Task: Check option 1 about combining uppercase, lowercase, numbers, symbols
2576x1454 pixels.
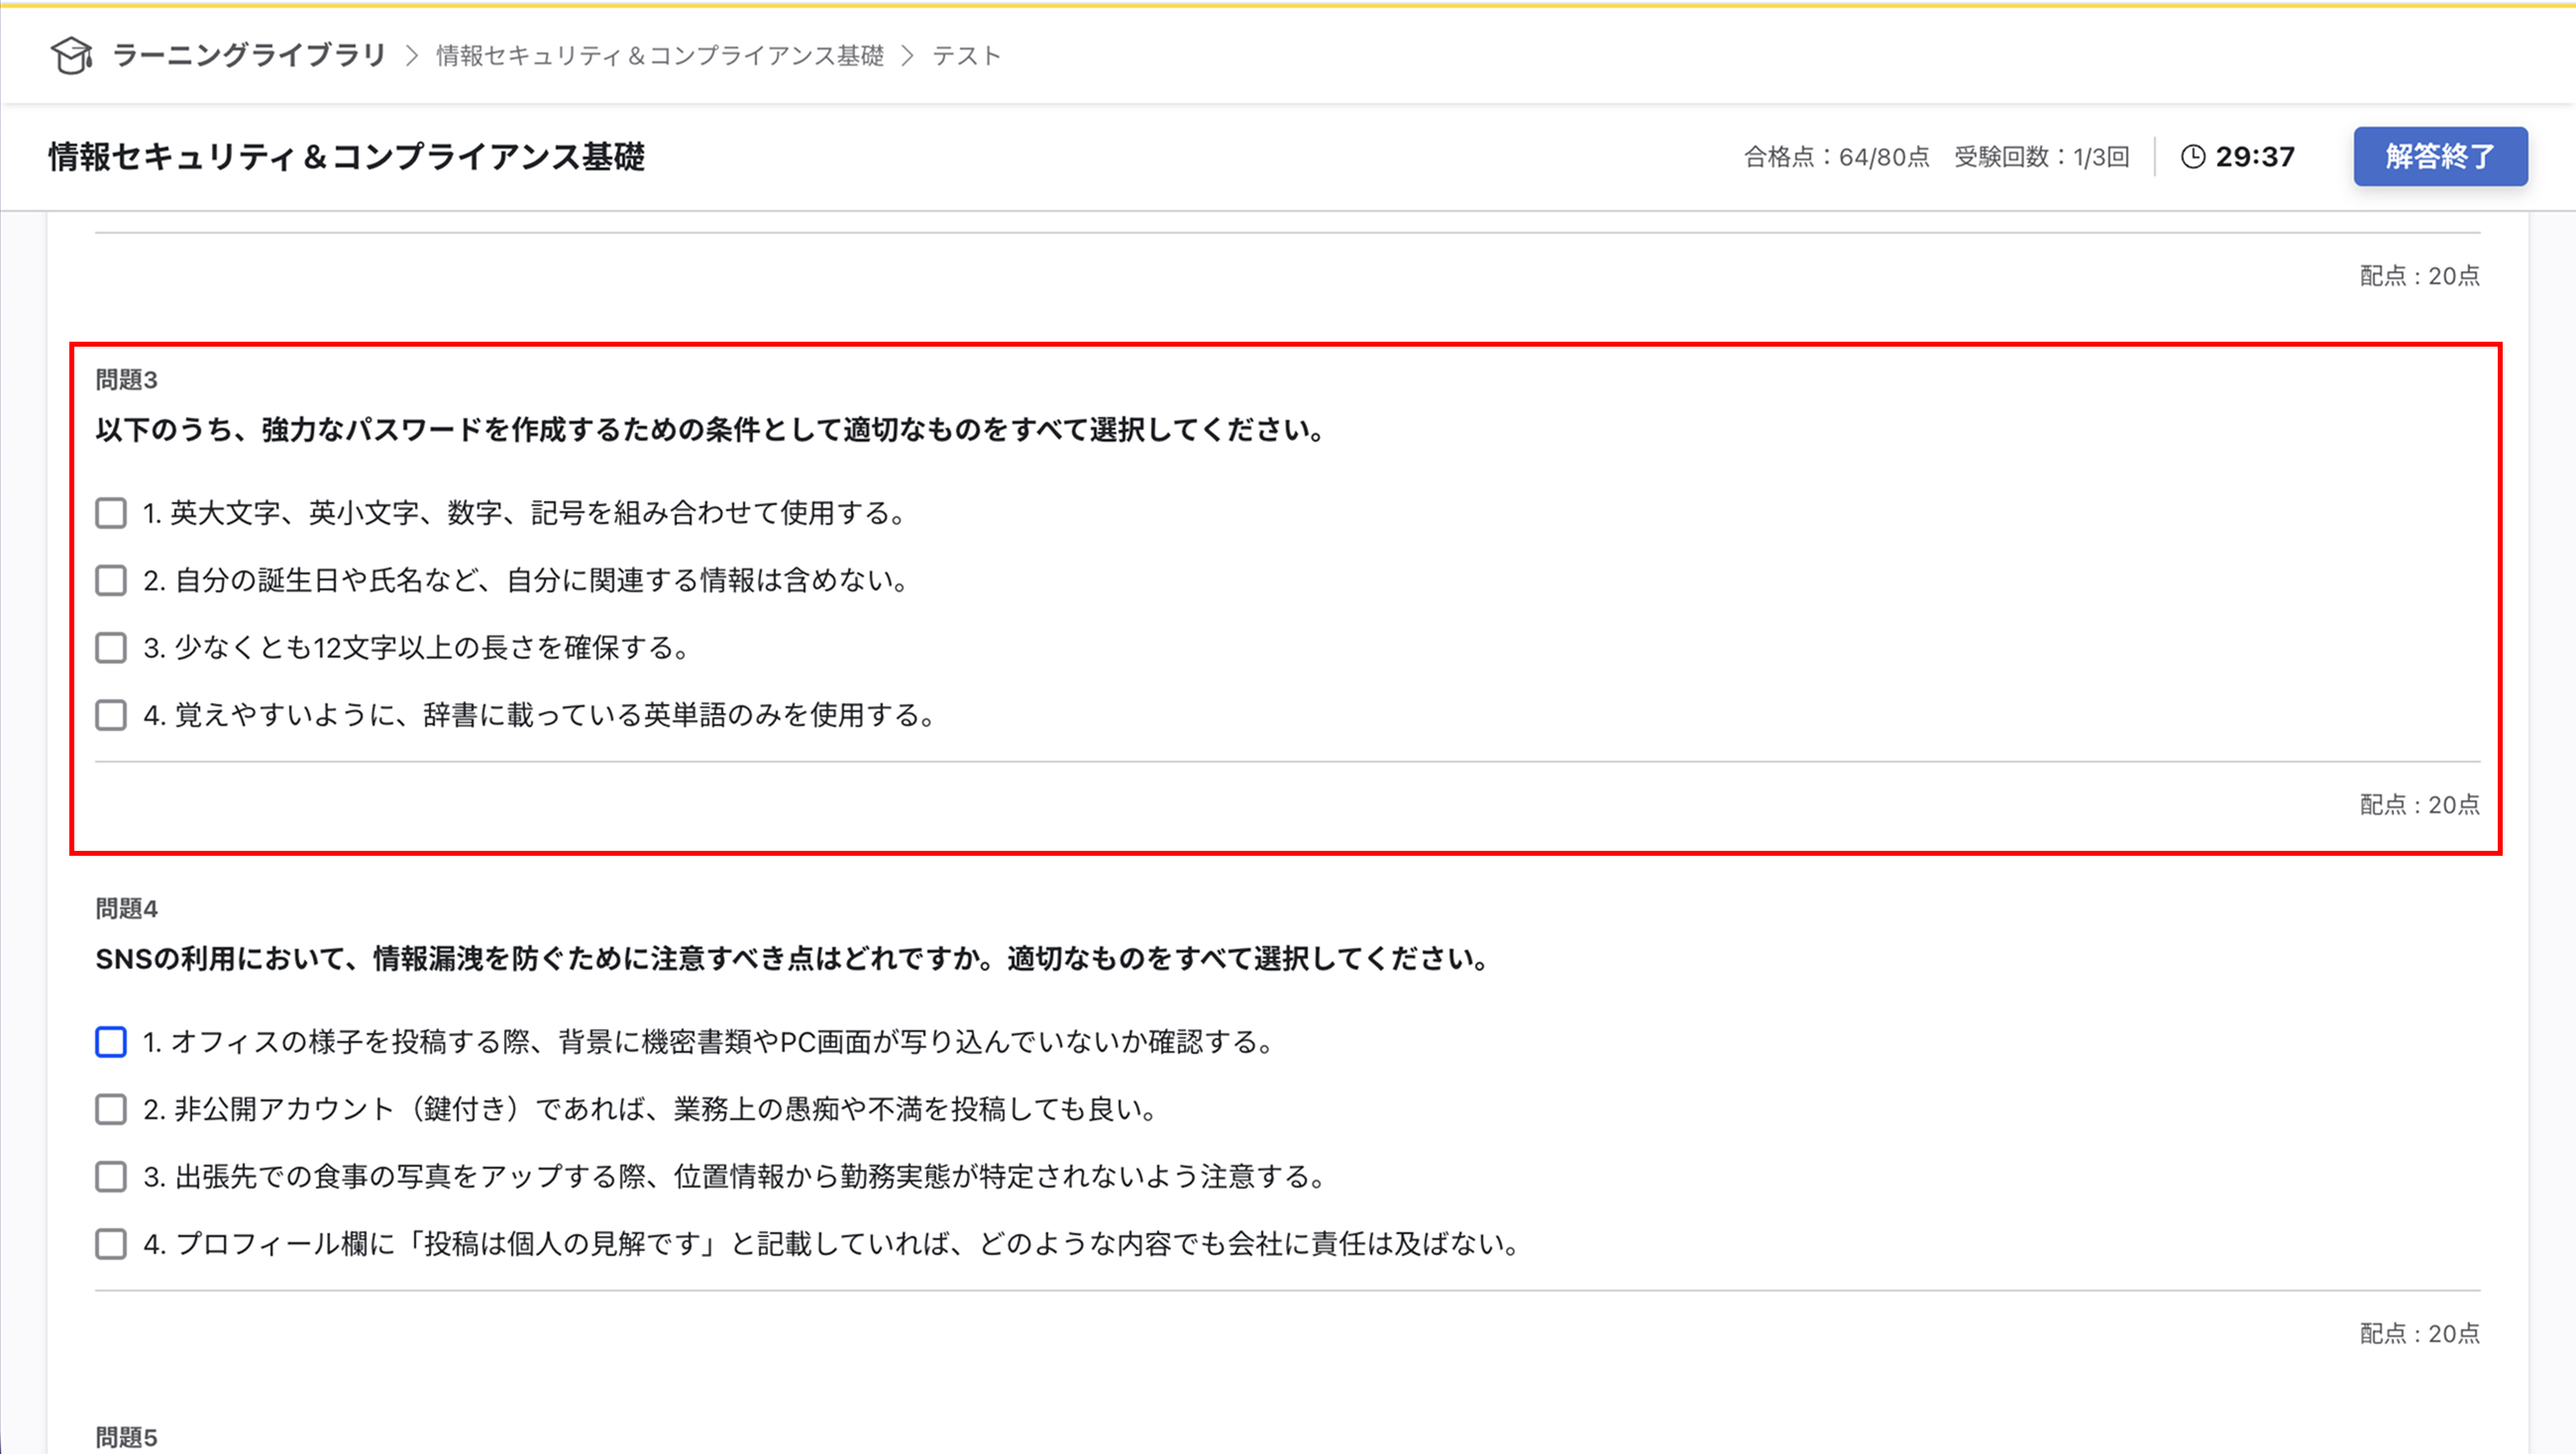Action: click(x=110, y=513)
